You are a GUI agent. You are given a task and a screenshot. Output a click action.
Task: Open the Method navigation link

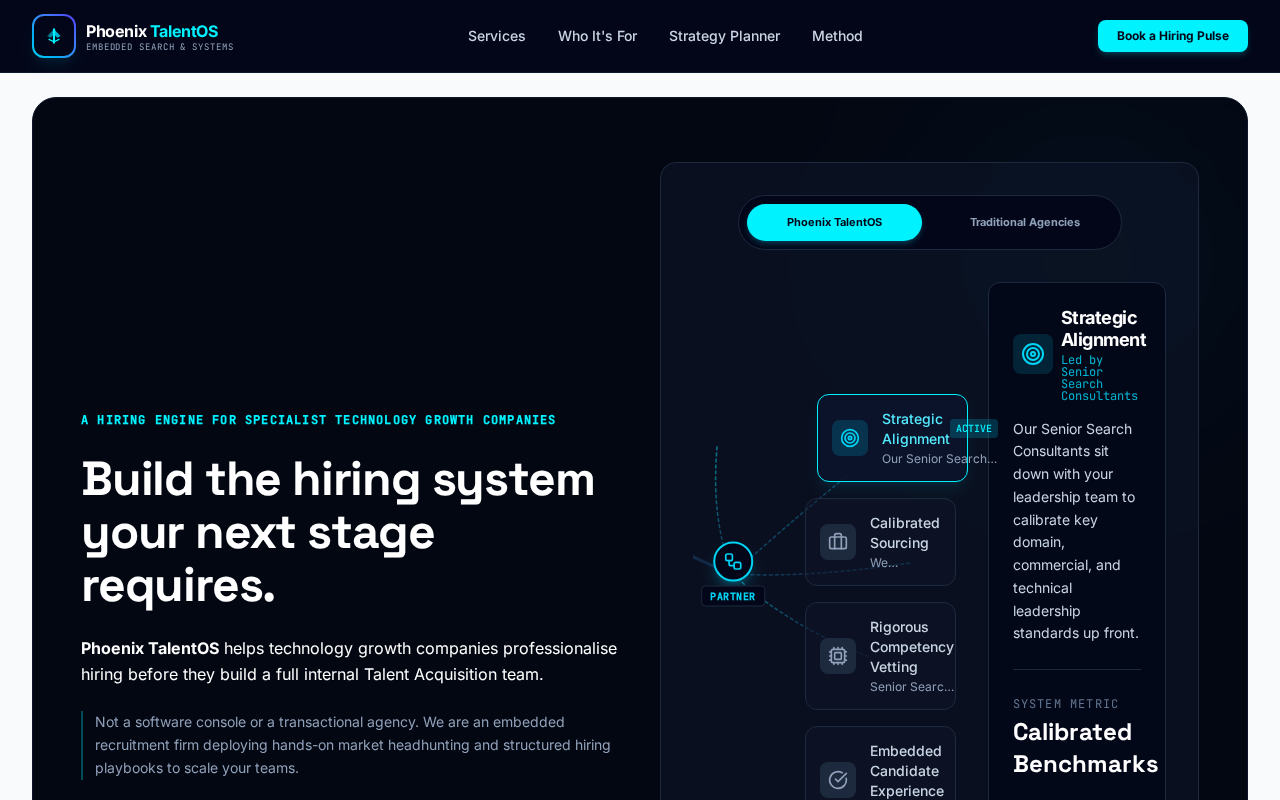coord(837,36)
